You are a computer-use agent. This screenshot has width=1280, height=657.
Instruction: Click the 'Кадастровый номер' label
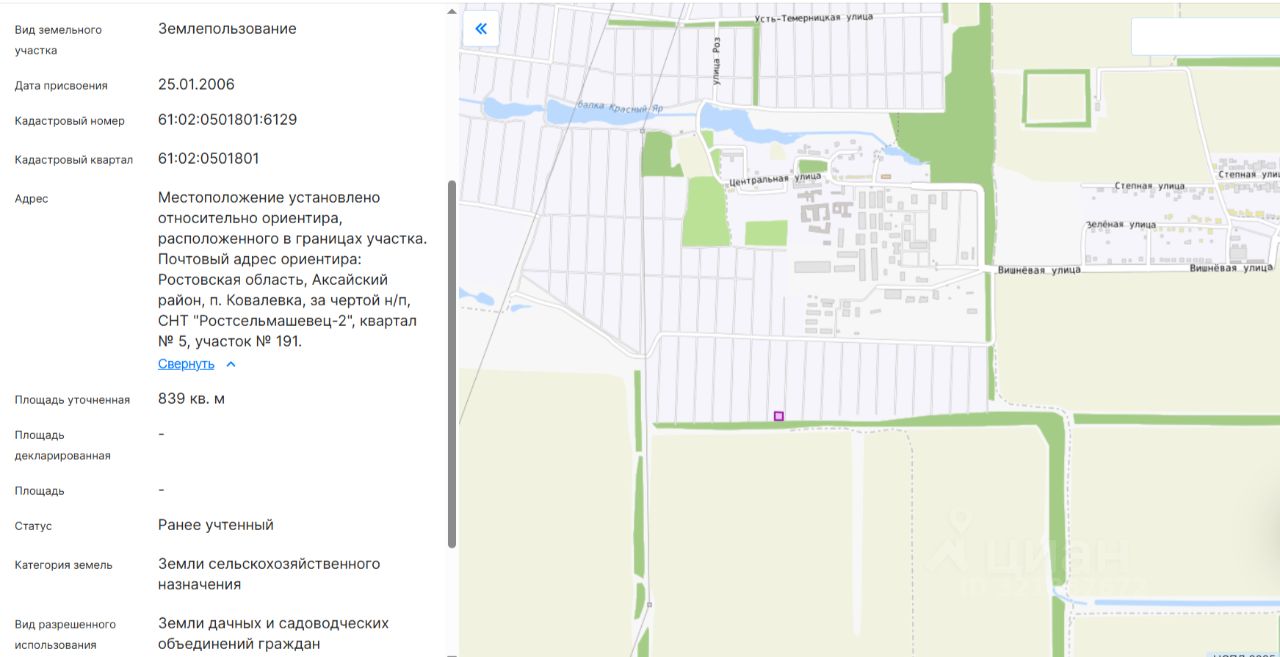coord(70,121)
